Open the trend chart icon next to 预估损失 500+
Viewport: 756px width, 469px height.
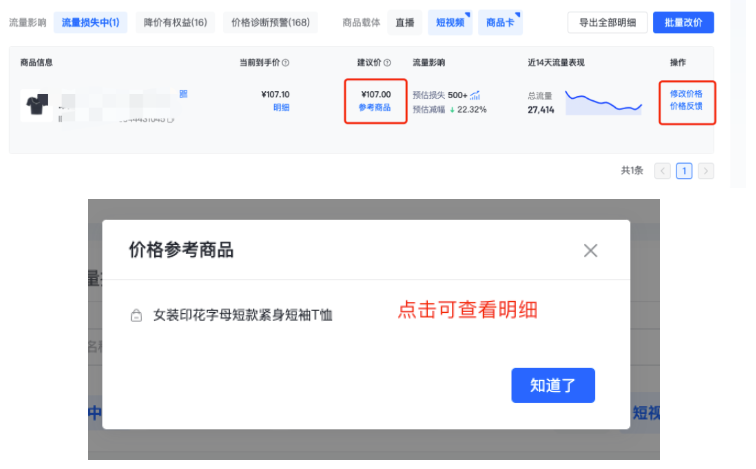coord(476,95)
